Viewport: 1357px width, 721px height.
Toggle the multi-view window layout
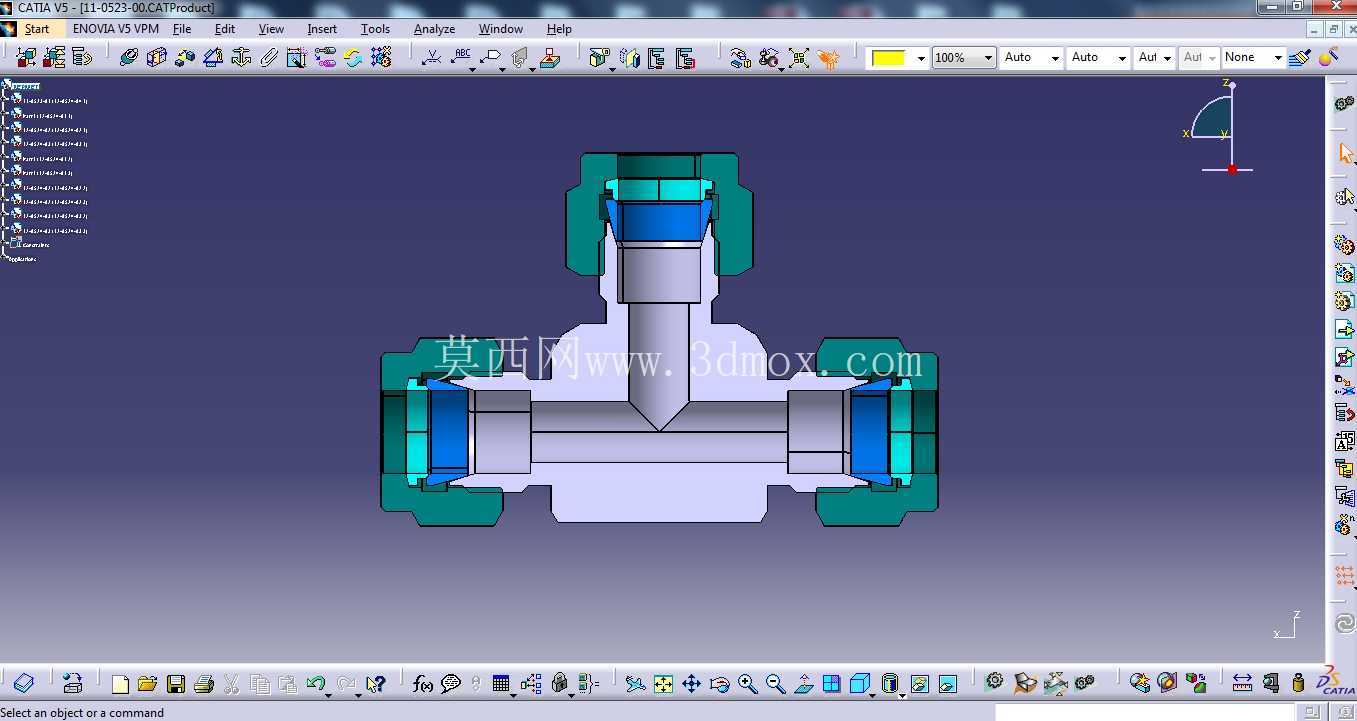click(831, 684)
